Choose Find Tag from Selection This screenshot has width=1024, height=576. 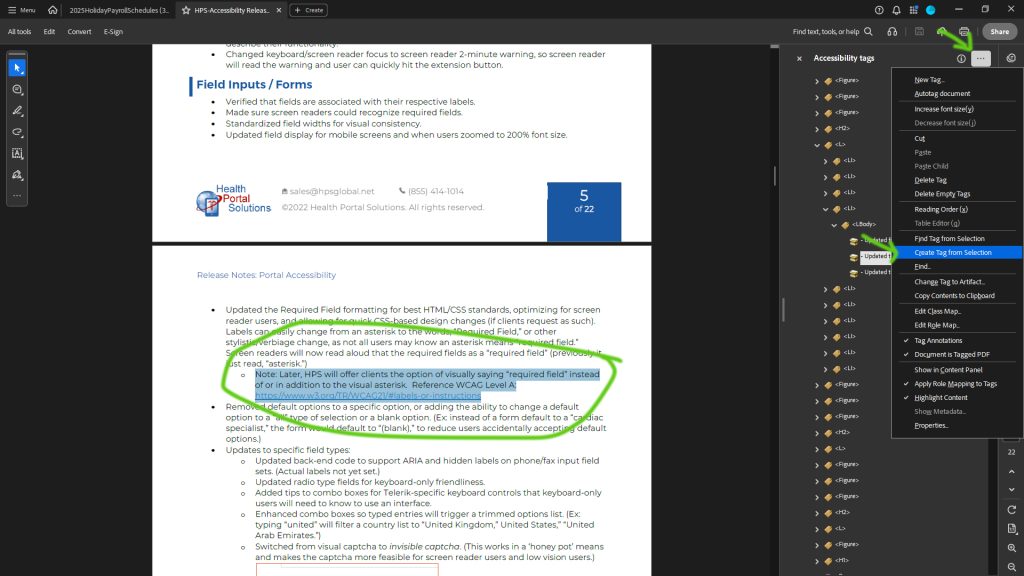[x=949, y=238]
